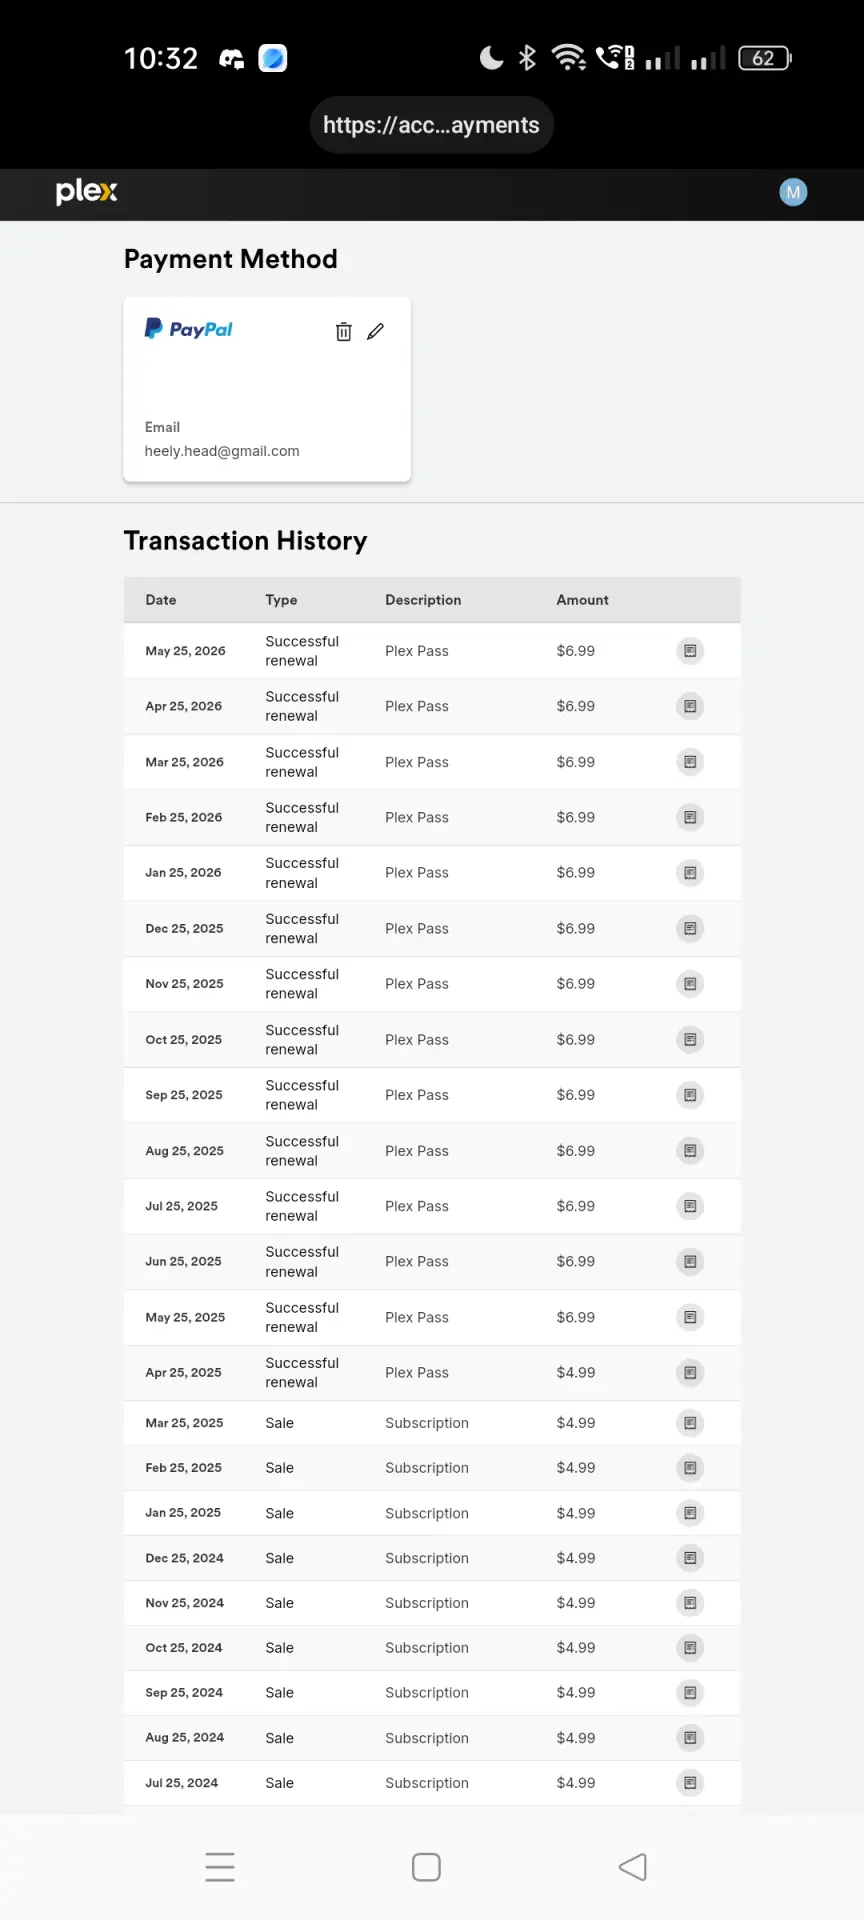Screen dimensions: 864x1920
Task: View the receipt for the Jan 25, 2025 subscription sale
Action: click(690, 1513)
